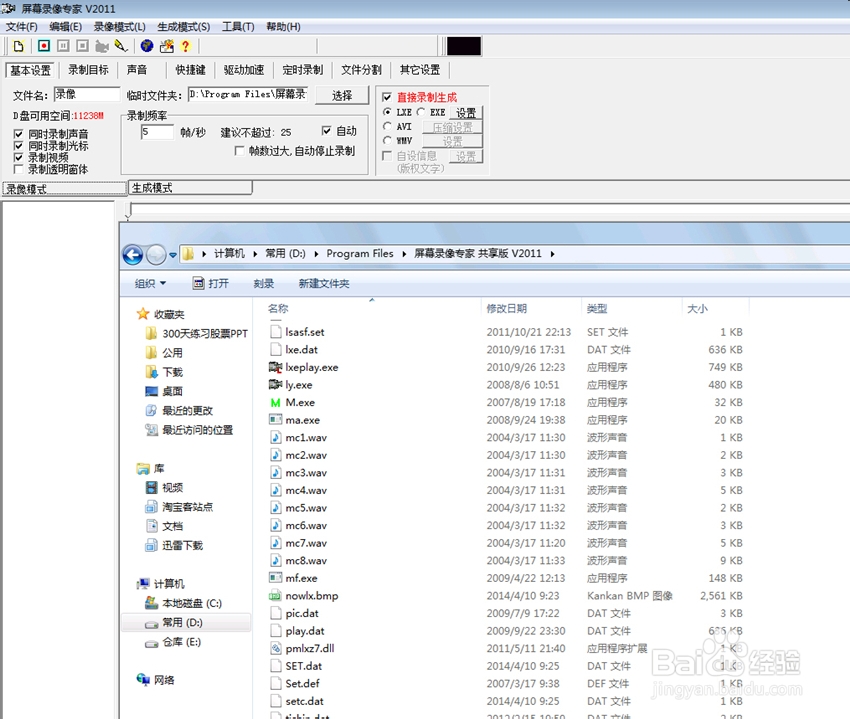
Task: Toggle the 同时录制光标 checkbox
Action: pyautogui.click(x=18, y=146)
